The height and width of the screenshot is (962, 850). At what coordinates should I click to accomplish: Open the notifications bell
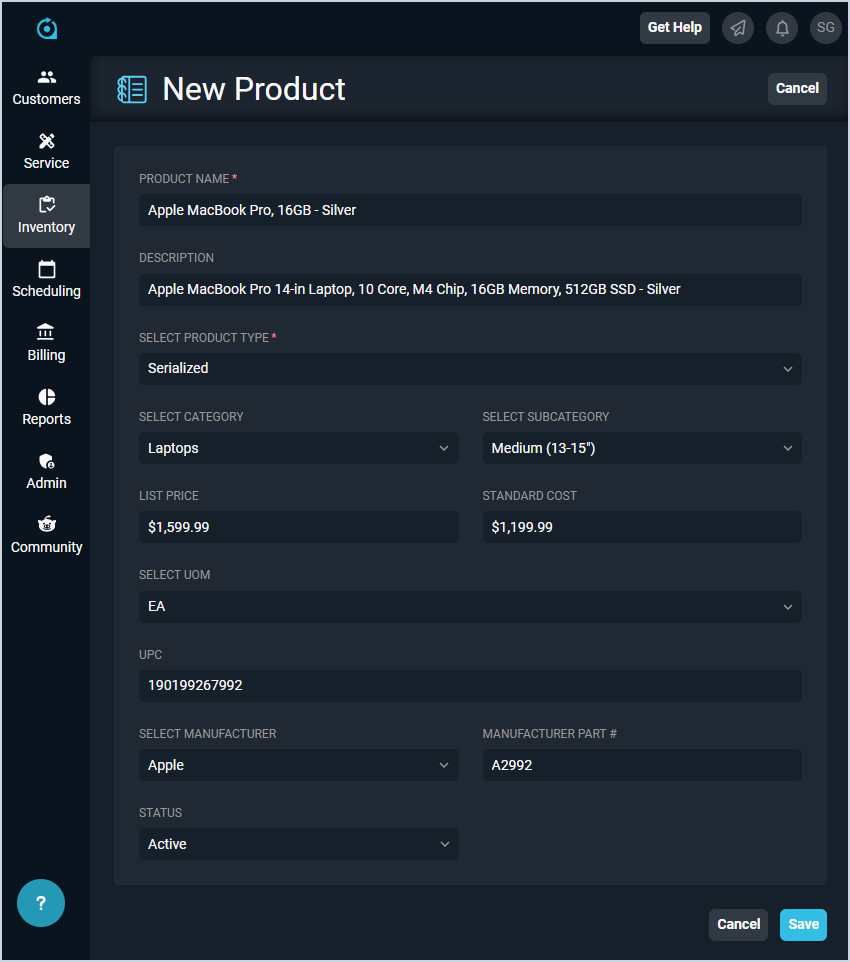[x=782, y=28]
